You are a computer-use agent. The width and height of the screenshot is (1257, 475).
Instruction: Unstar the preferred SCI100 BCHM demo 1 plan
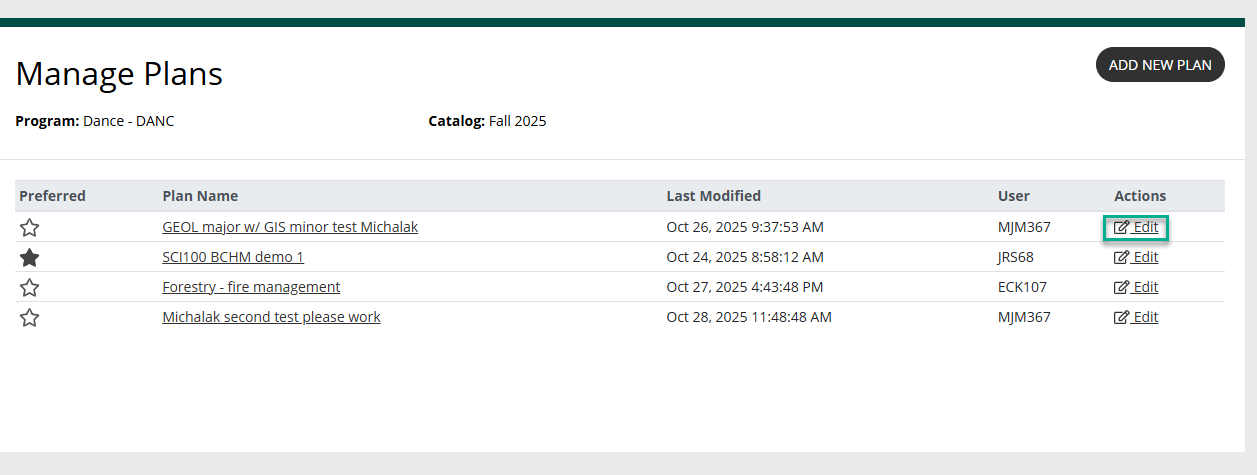coord(30,258)
